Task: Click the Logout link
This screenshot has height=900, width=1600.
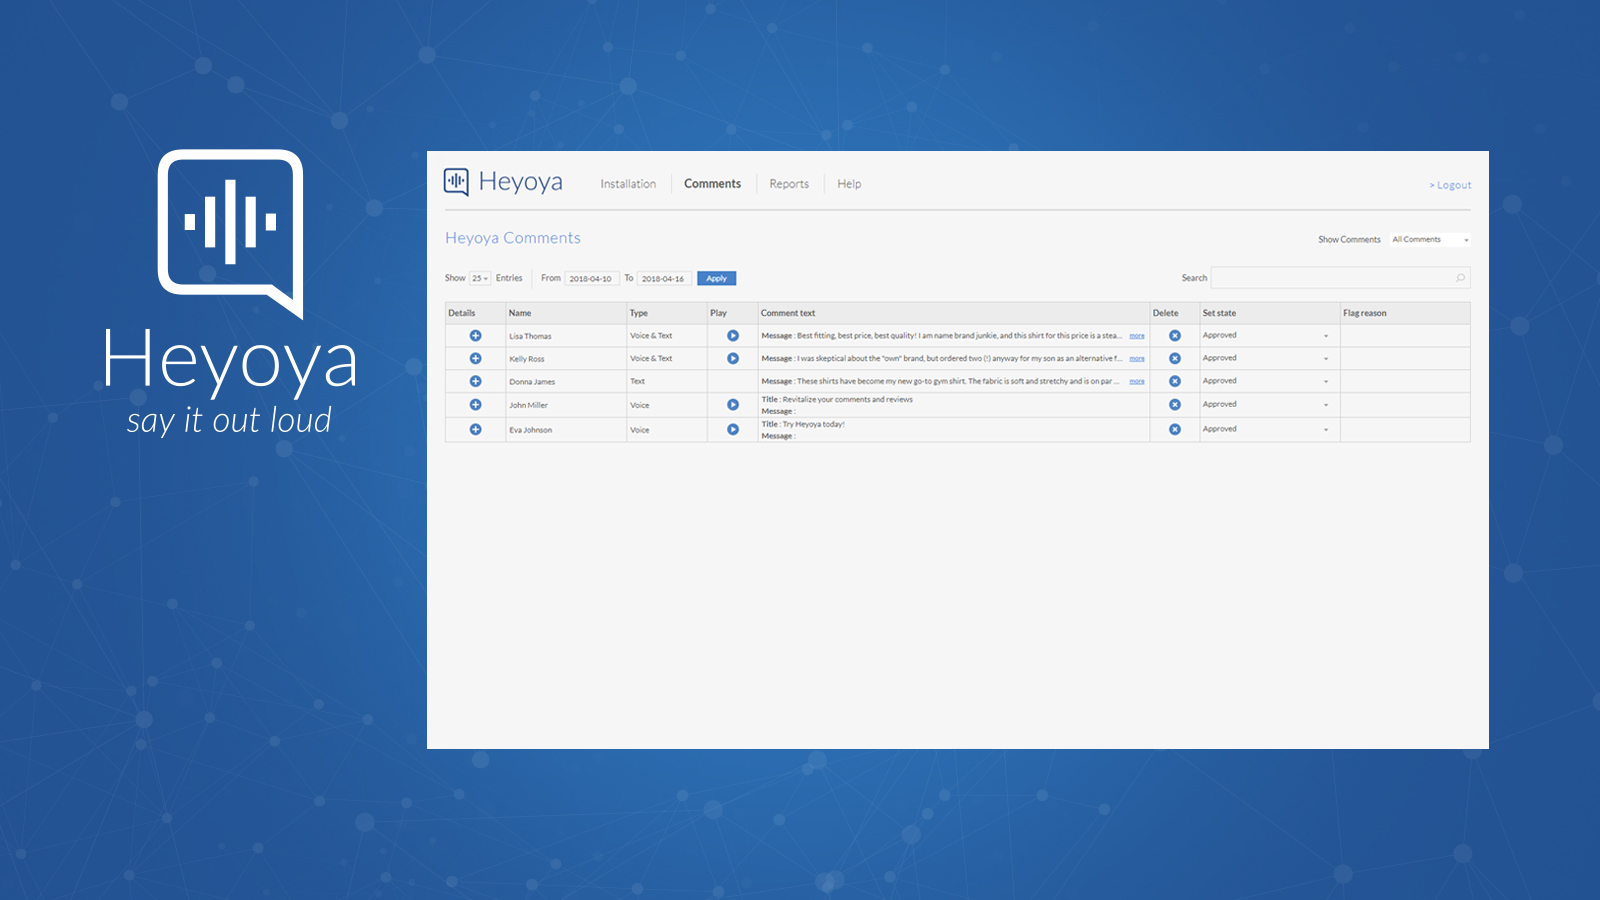Action: click(x=1450, y=185)
